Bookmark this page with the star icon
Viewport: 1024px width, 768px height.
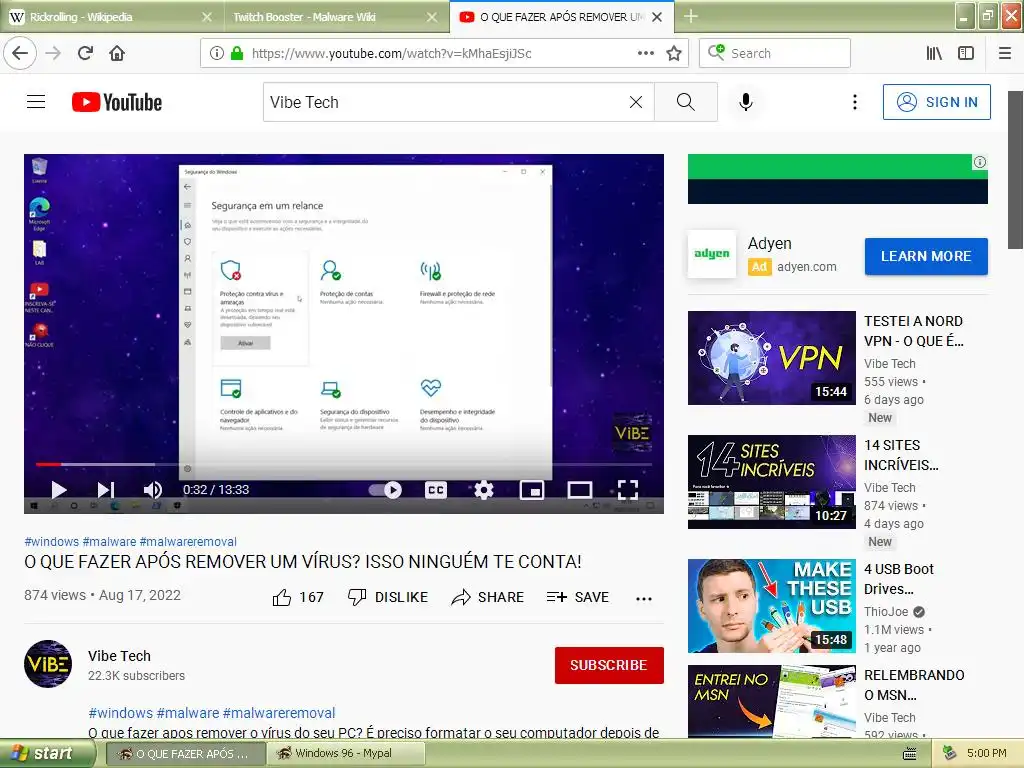pos(674,54)
